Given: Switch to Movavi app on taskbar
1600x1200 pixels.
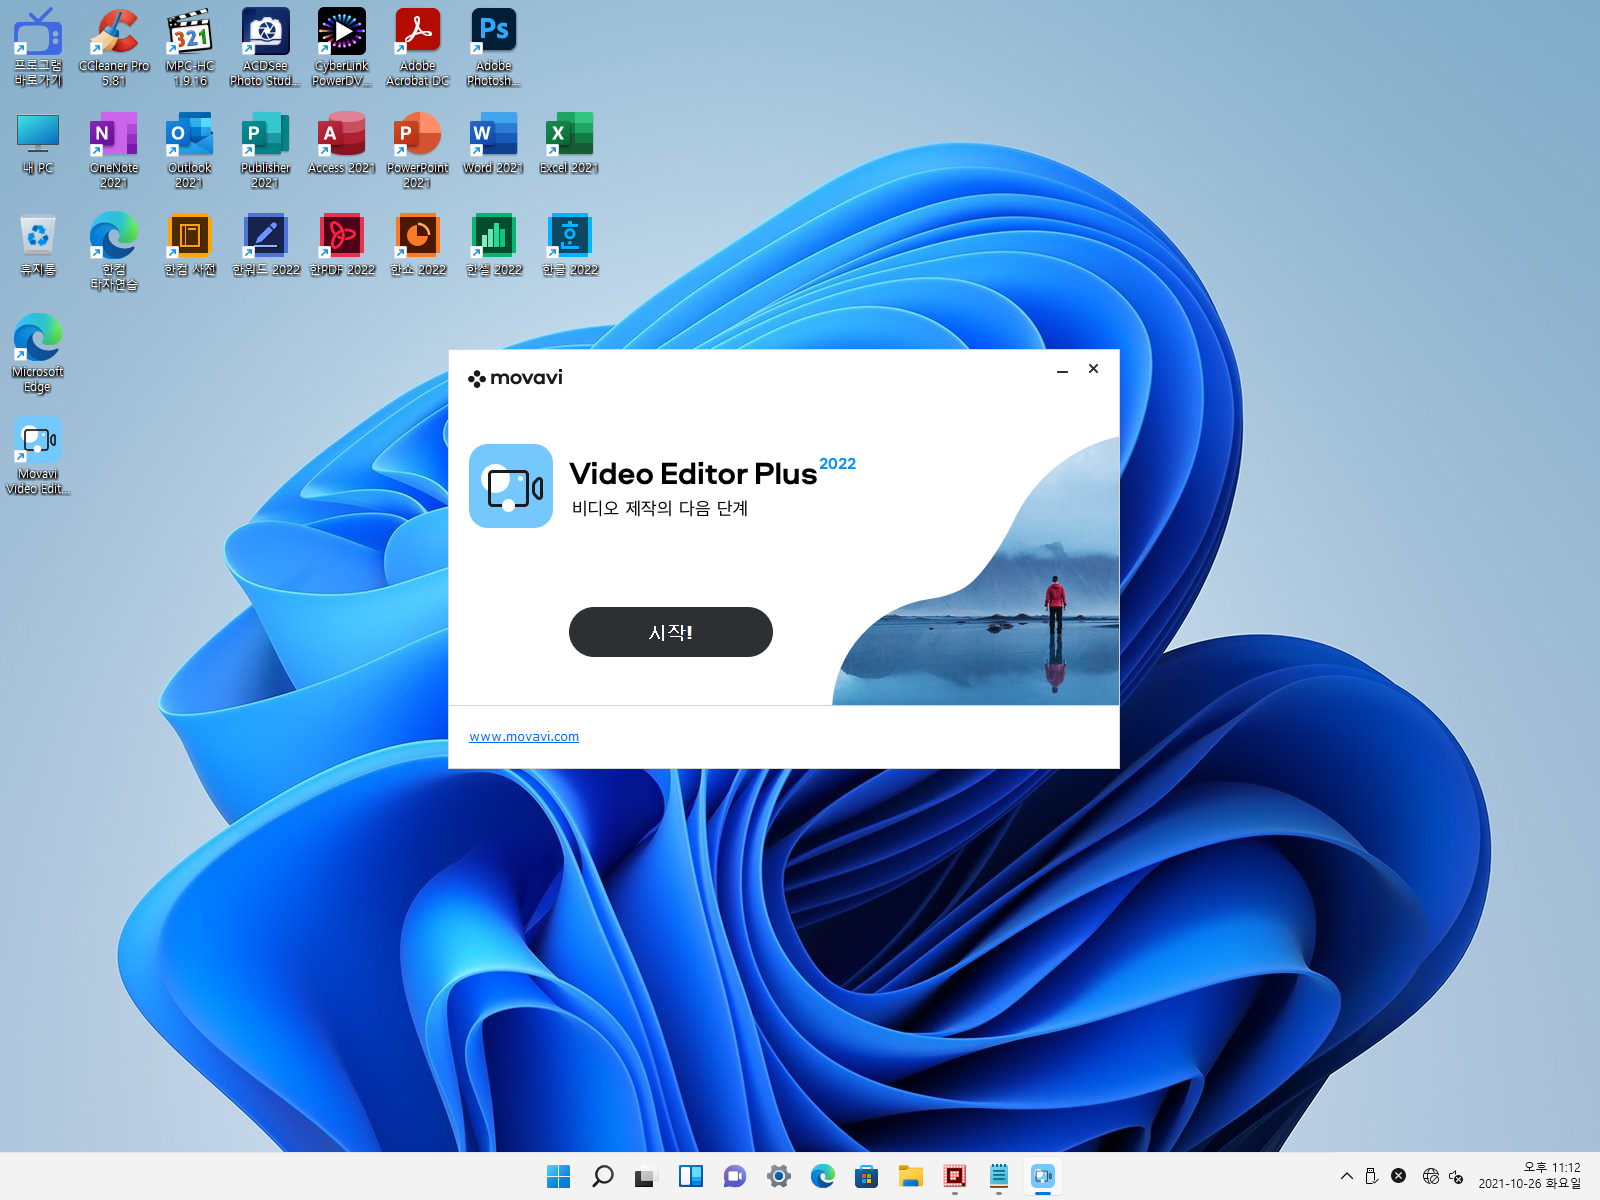Looking at the screenshot, I should coord(1043,1176).
